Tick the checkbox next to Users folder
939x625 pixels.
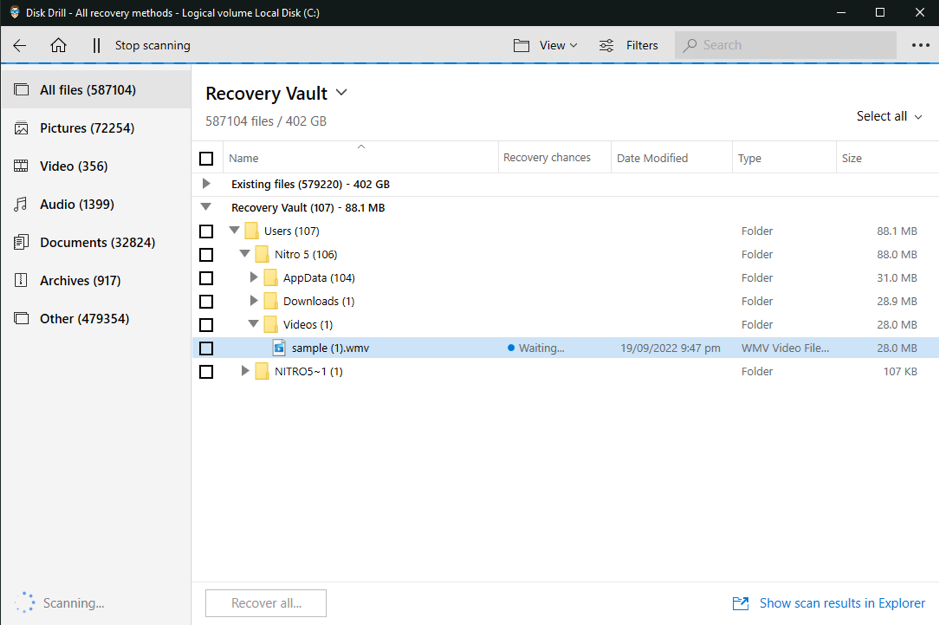coord(206,231)
